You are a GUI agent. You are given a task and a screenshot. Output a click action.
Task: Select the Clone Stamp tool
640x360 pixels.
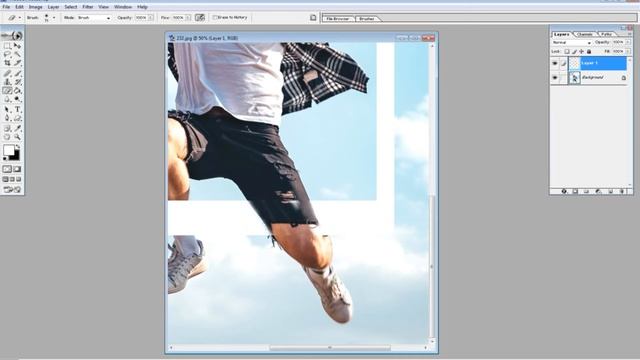click(x=7, y=82)
